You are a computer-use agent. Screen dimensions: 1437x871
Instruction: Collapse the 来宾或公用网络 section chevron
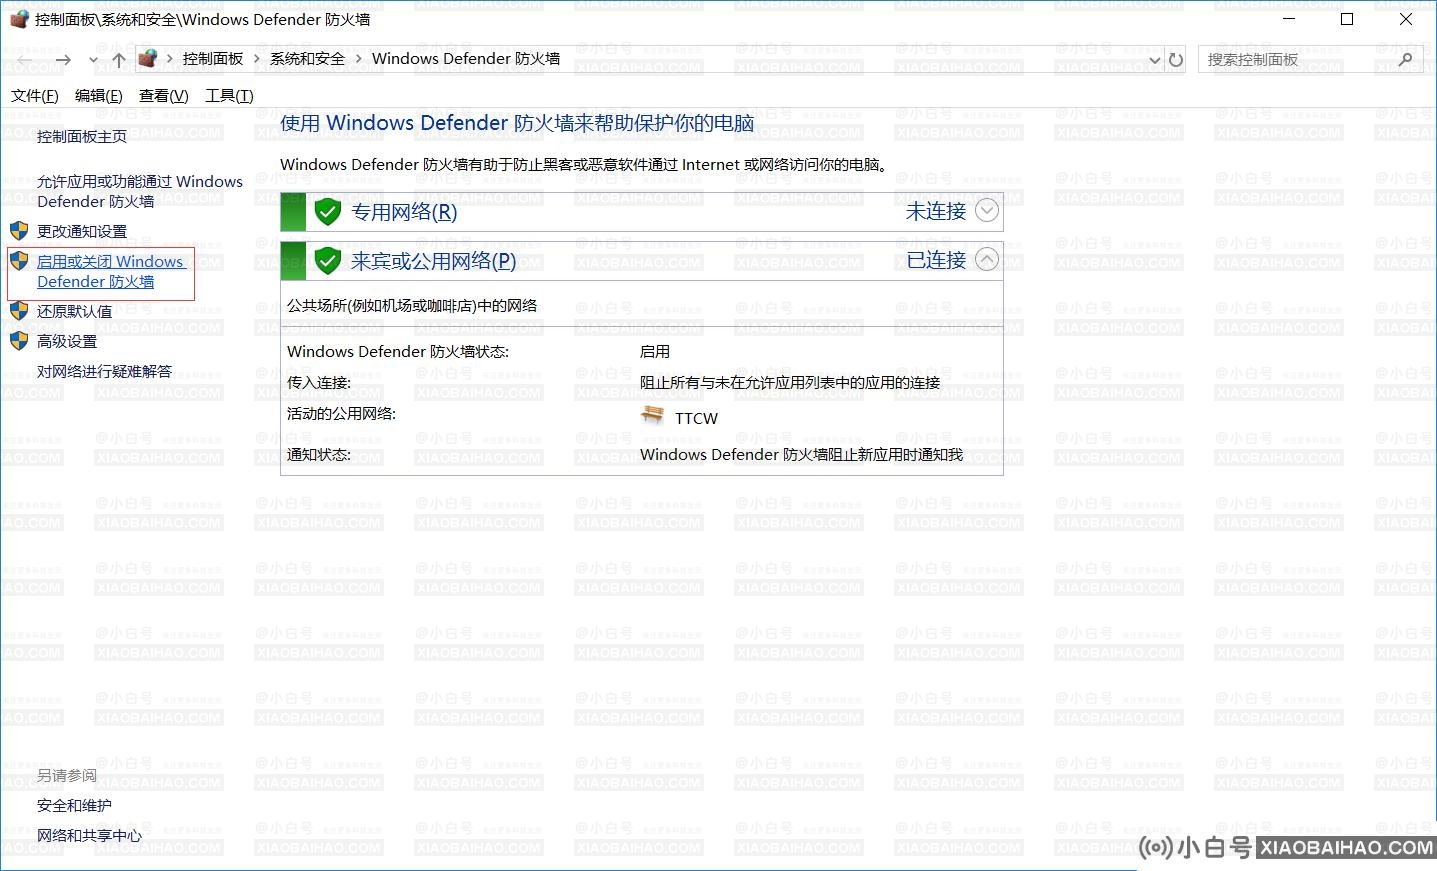point(987,259)
